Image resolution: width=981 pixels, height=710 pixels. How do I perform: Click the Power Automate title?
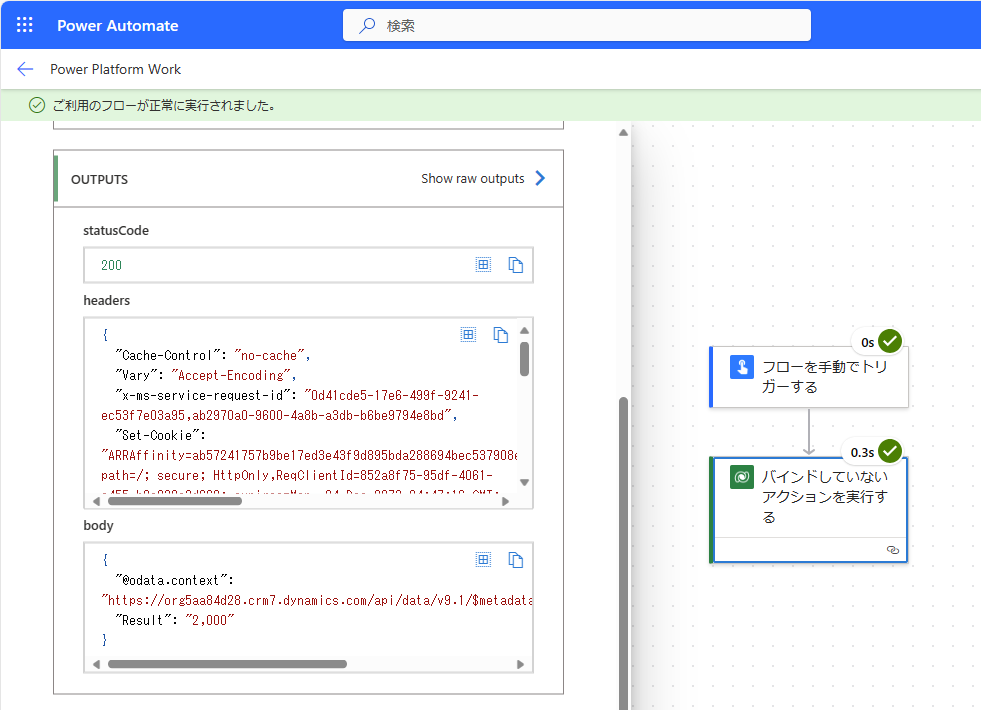[x=118, y=26]
